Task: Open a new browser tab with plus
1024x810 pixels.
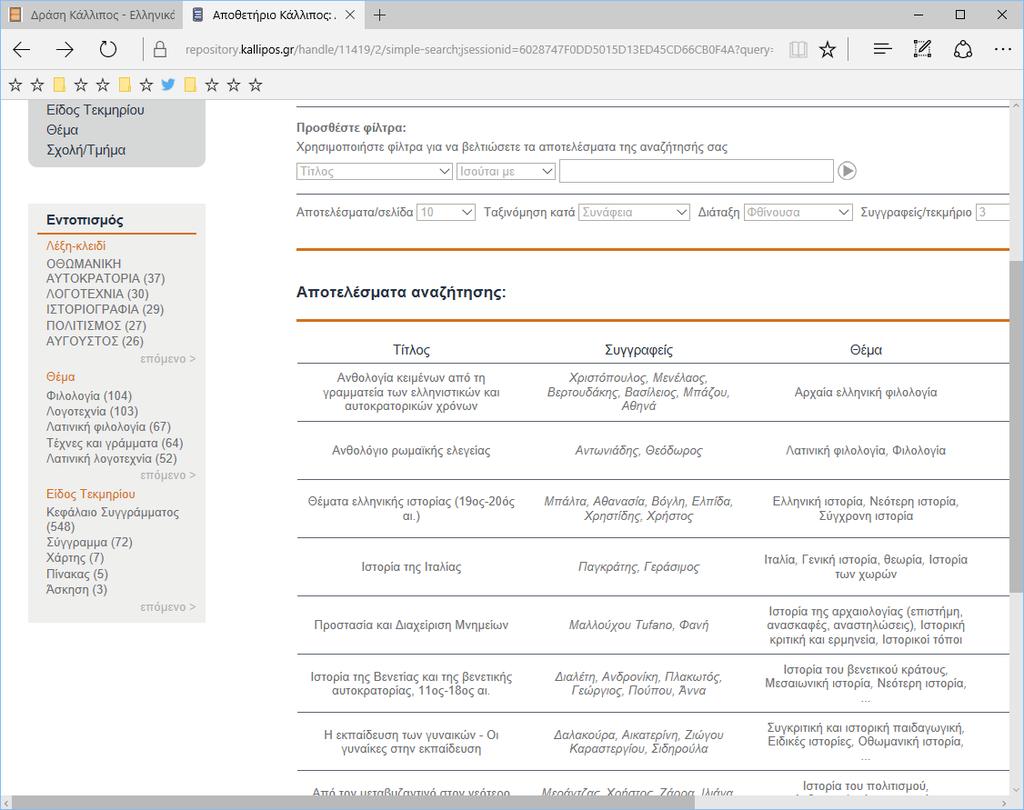Action: 379,15
